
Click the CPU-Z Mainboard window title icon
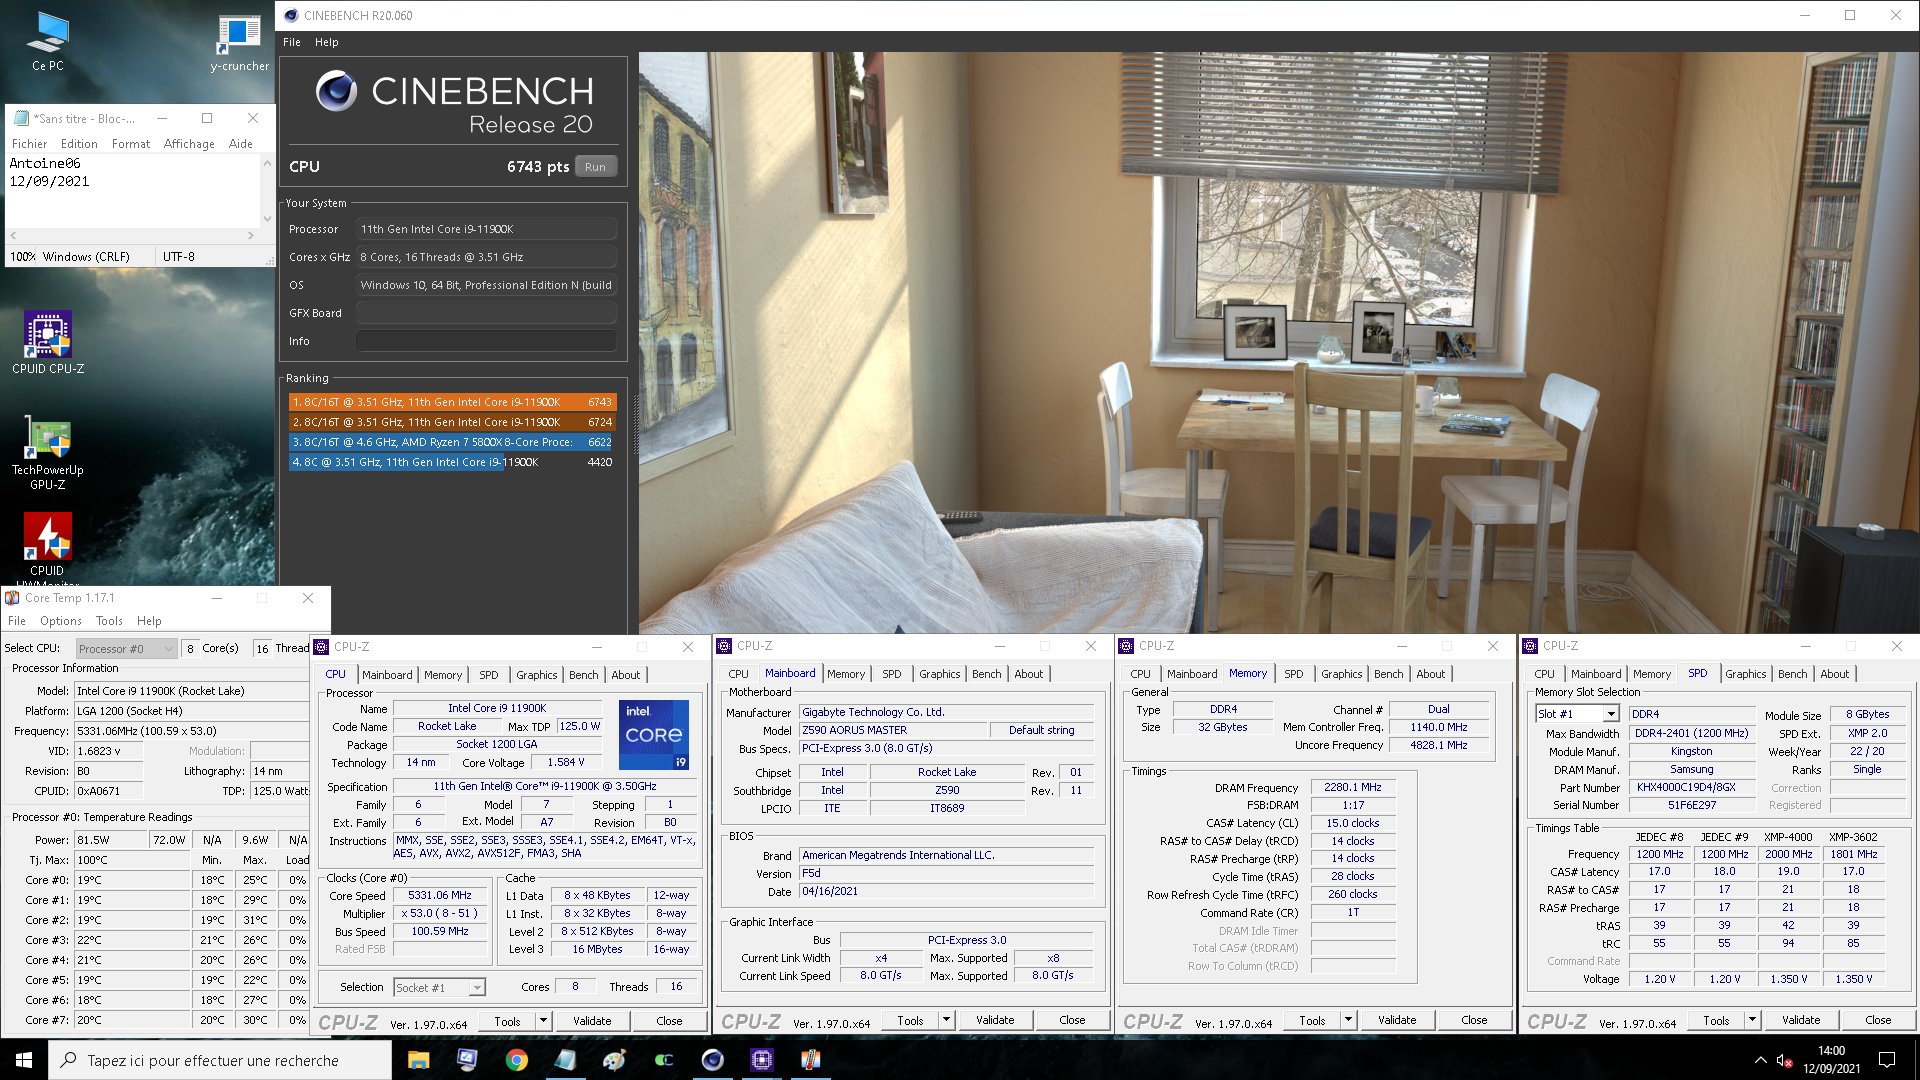pyautogui.click(x=725, y=646)
